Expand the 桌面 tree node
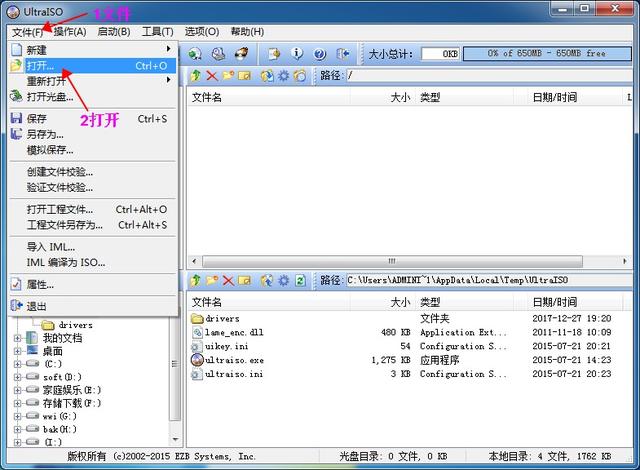The width and height of the screenshot is (640, 470). [17, 351]
